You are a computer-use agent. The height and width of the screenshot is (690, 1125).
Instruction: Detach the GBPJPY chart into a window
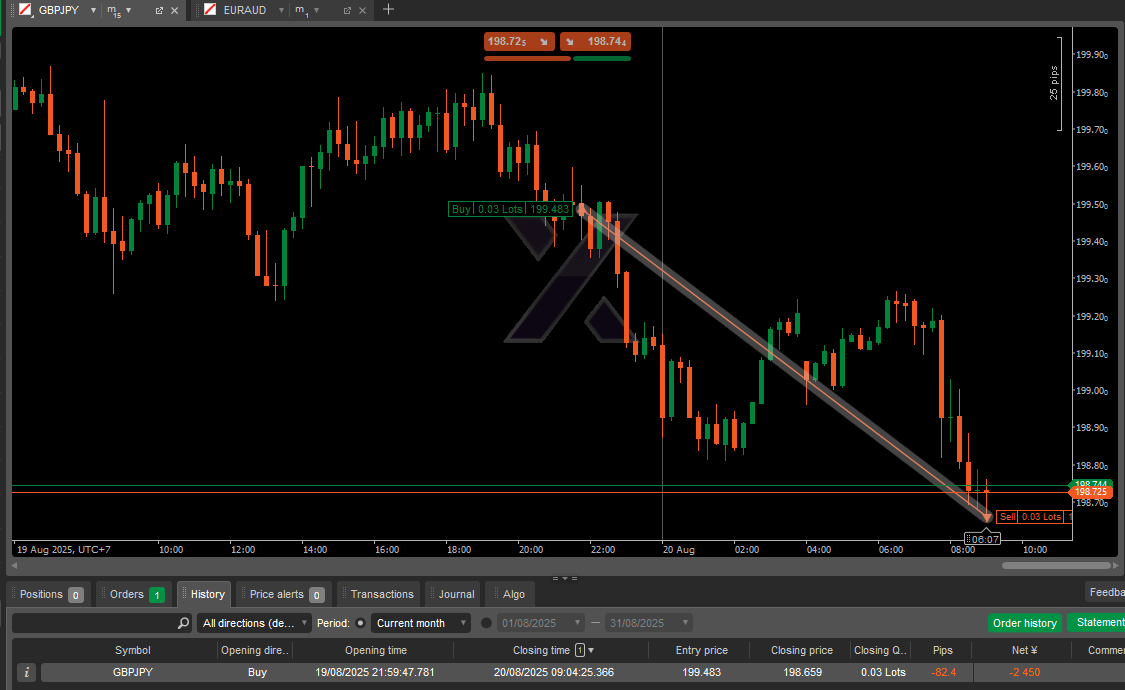coord(159,11)
